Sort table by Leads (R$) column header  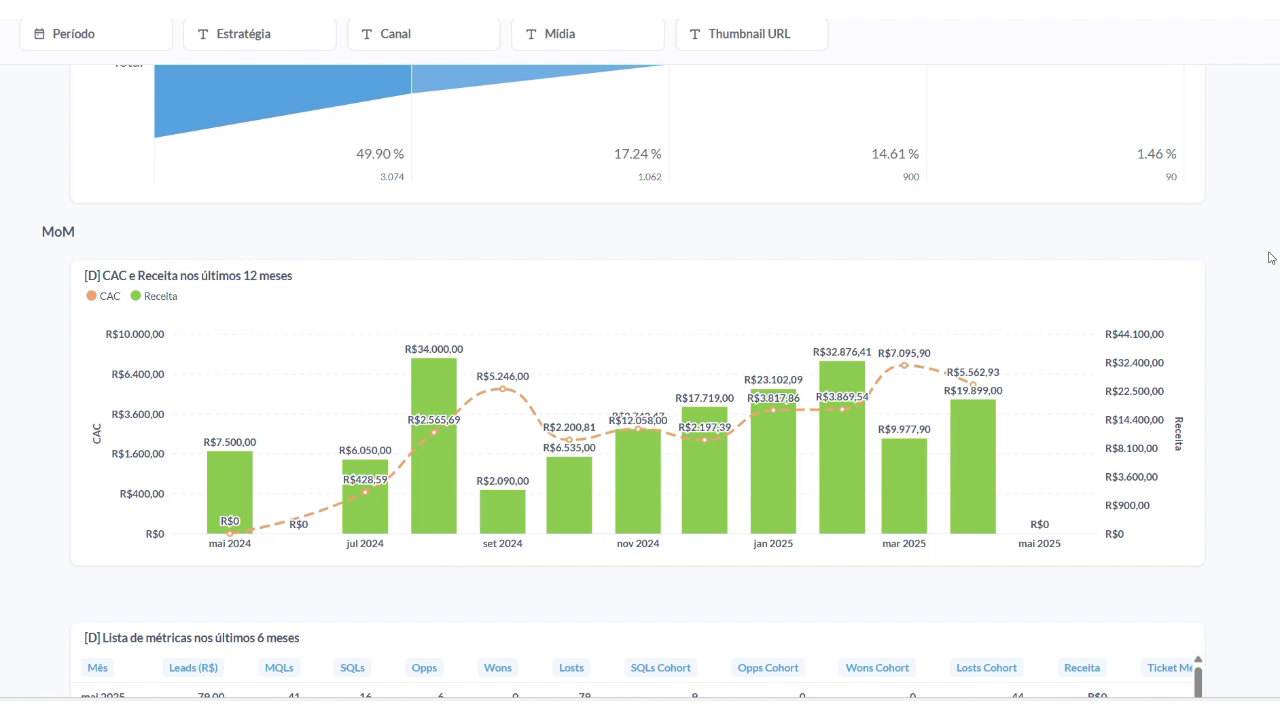[193, 668]
